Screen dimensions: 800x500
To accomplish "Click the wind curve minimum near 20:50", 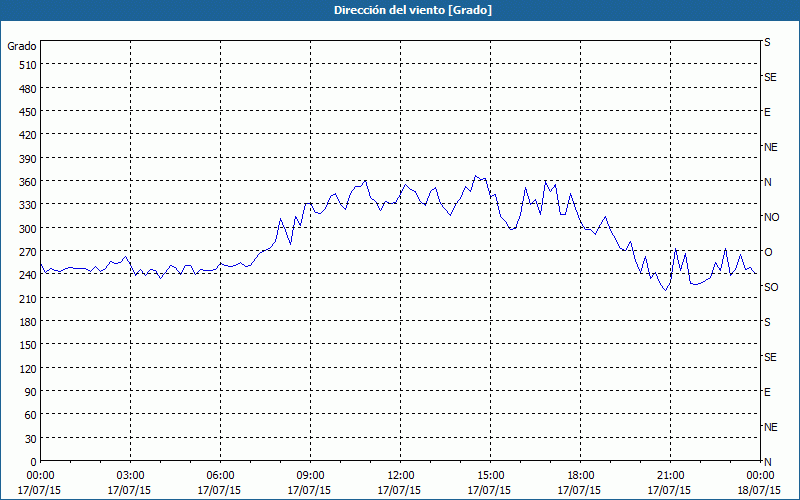I will (665, 290).
